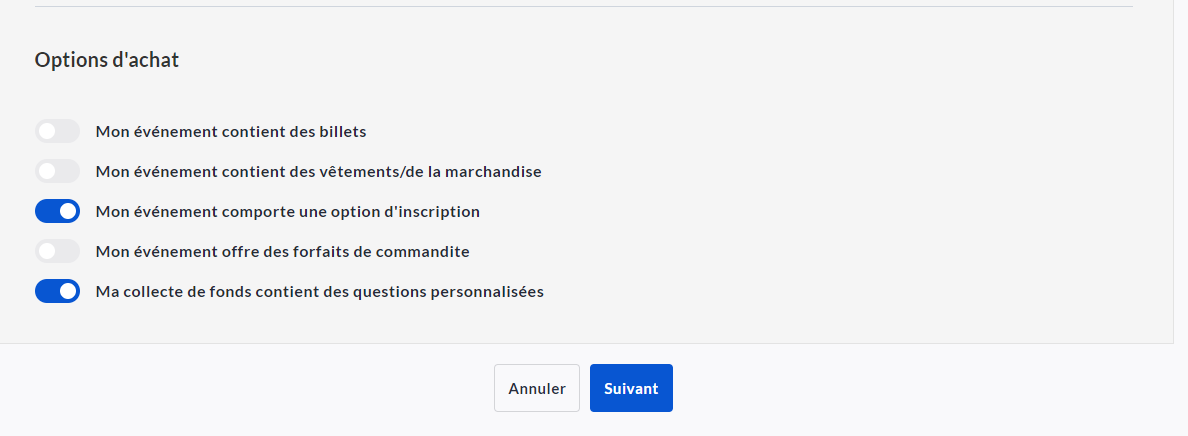This screenshot has height=436, width=1188.
Task: Enable the forfaits de commandite switch
Action: (57, 251)
